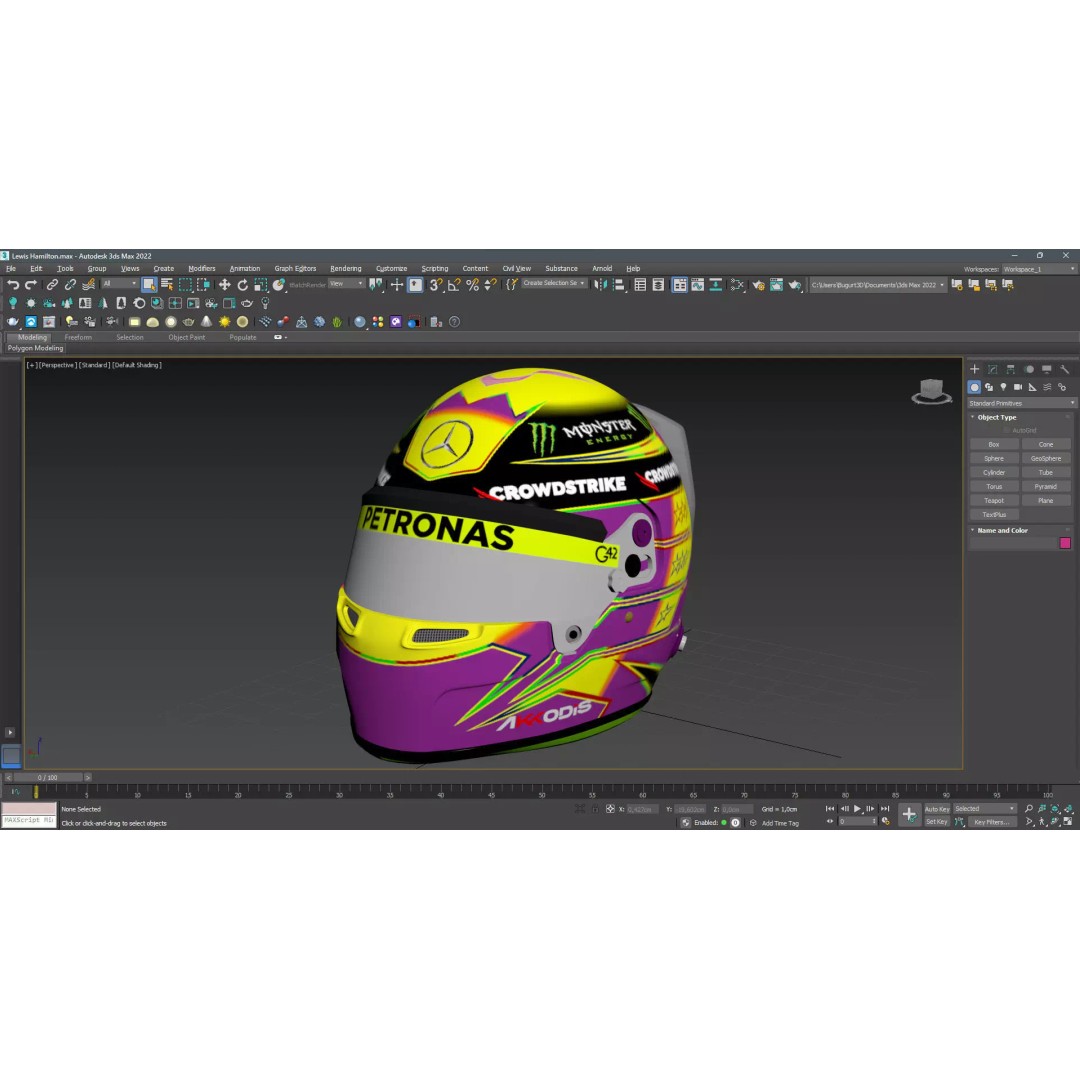Click the Align tool icon

619,284
